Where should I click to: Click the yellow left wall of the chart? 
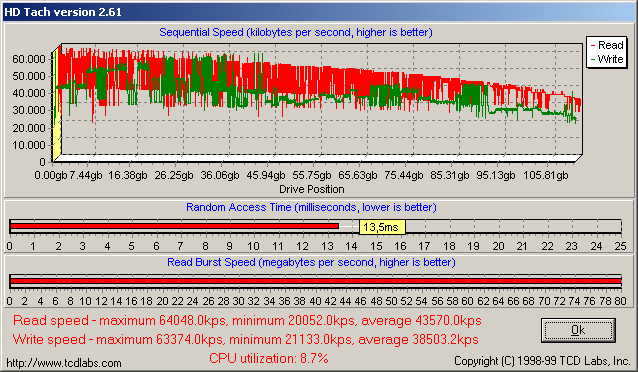click(x=57, y=104)
